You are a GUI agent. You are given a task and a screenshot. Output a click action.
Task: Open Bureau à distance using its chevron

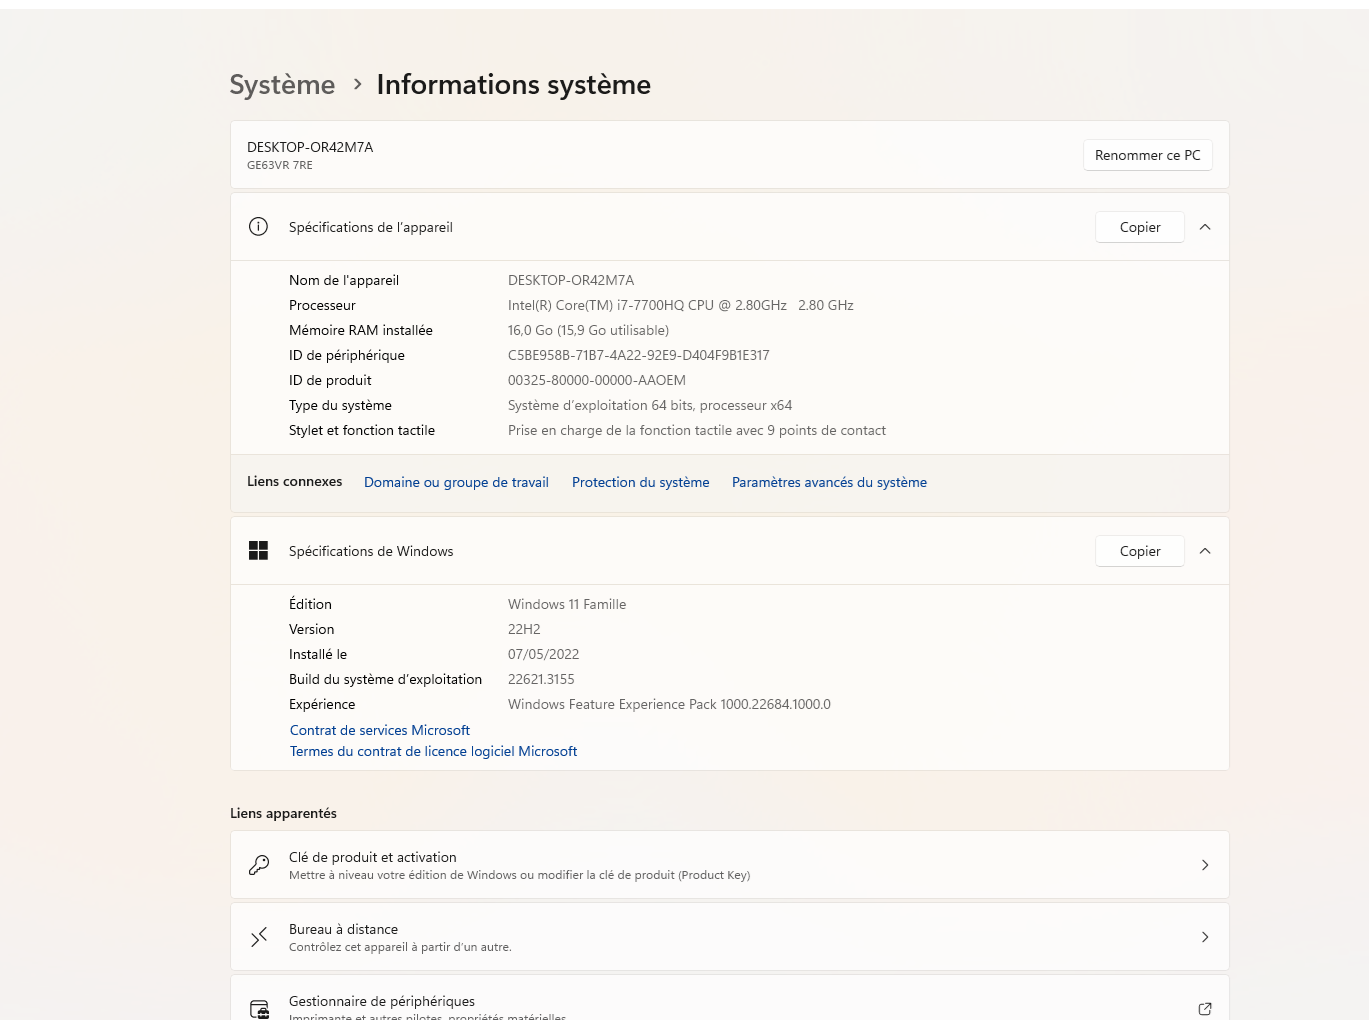click(1205, 937)
